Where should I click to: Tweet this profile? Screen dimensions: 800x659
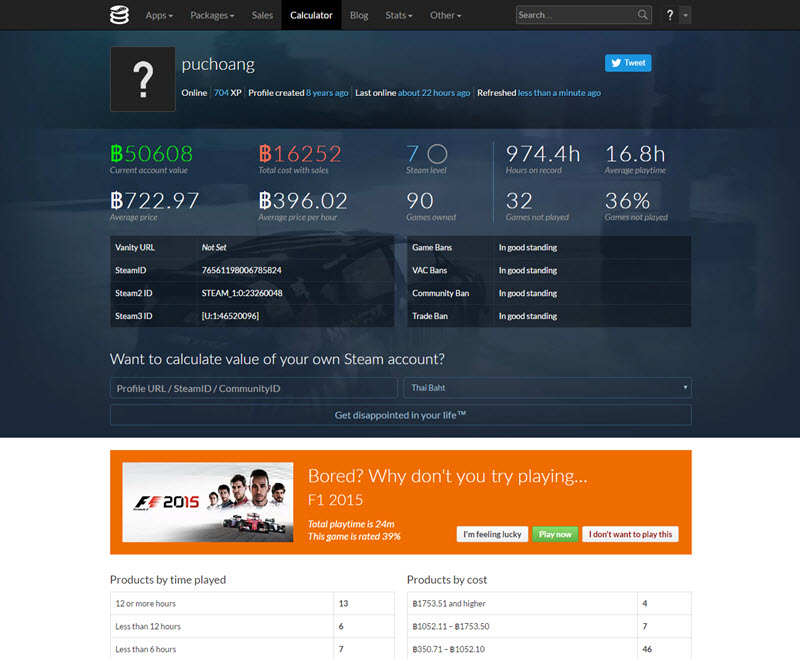628,63
